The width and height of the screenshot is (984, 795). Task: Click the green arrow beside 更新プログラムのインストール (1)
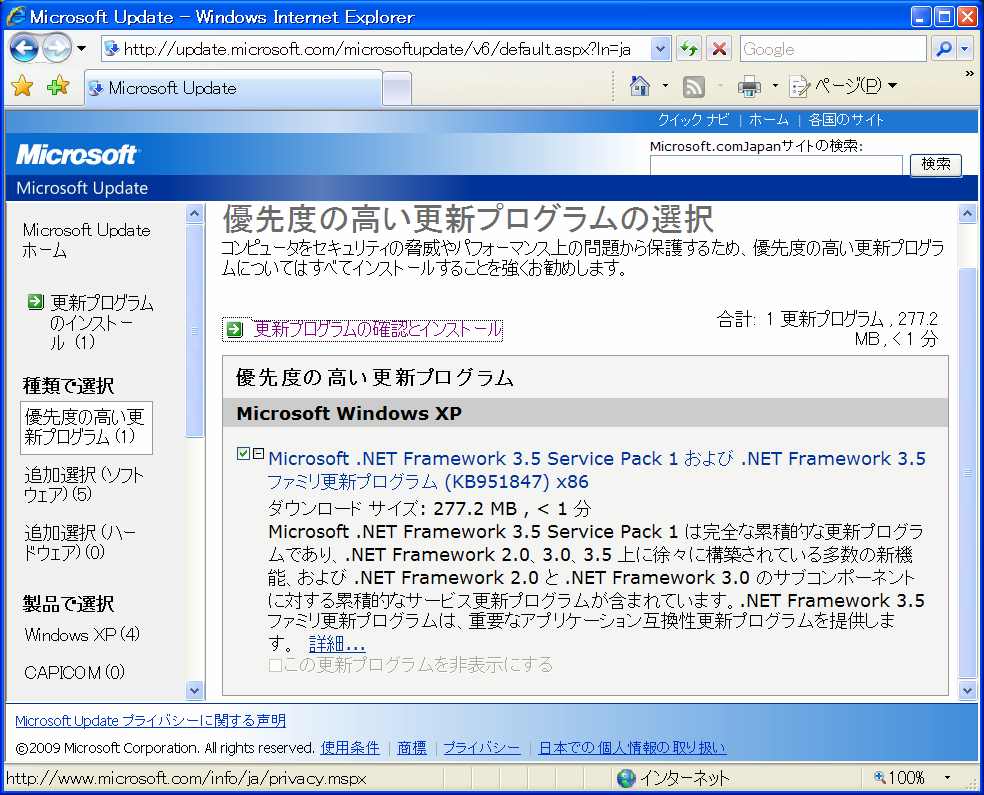[x=35, y=302]
